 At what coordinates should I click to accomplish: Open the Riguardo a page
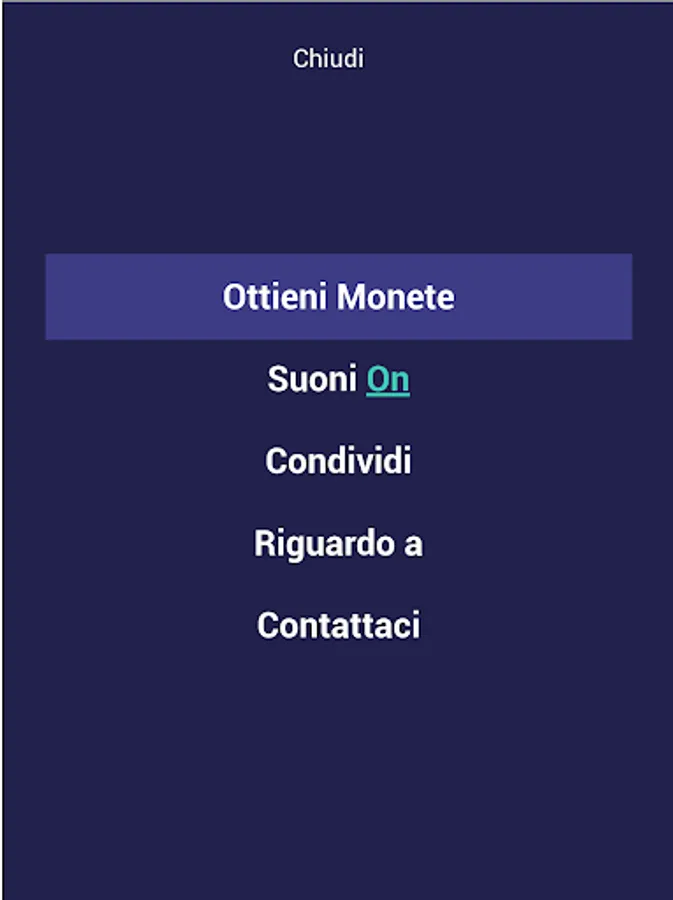pyautogui.click(x=338, y=544)
